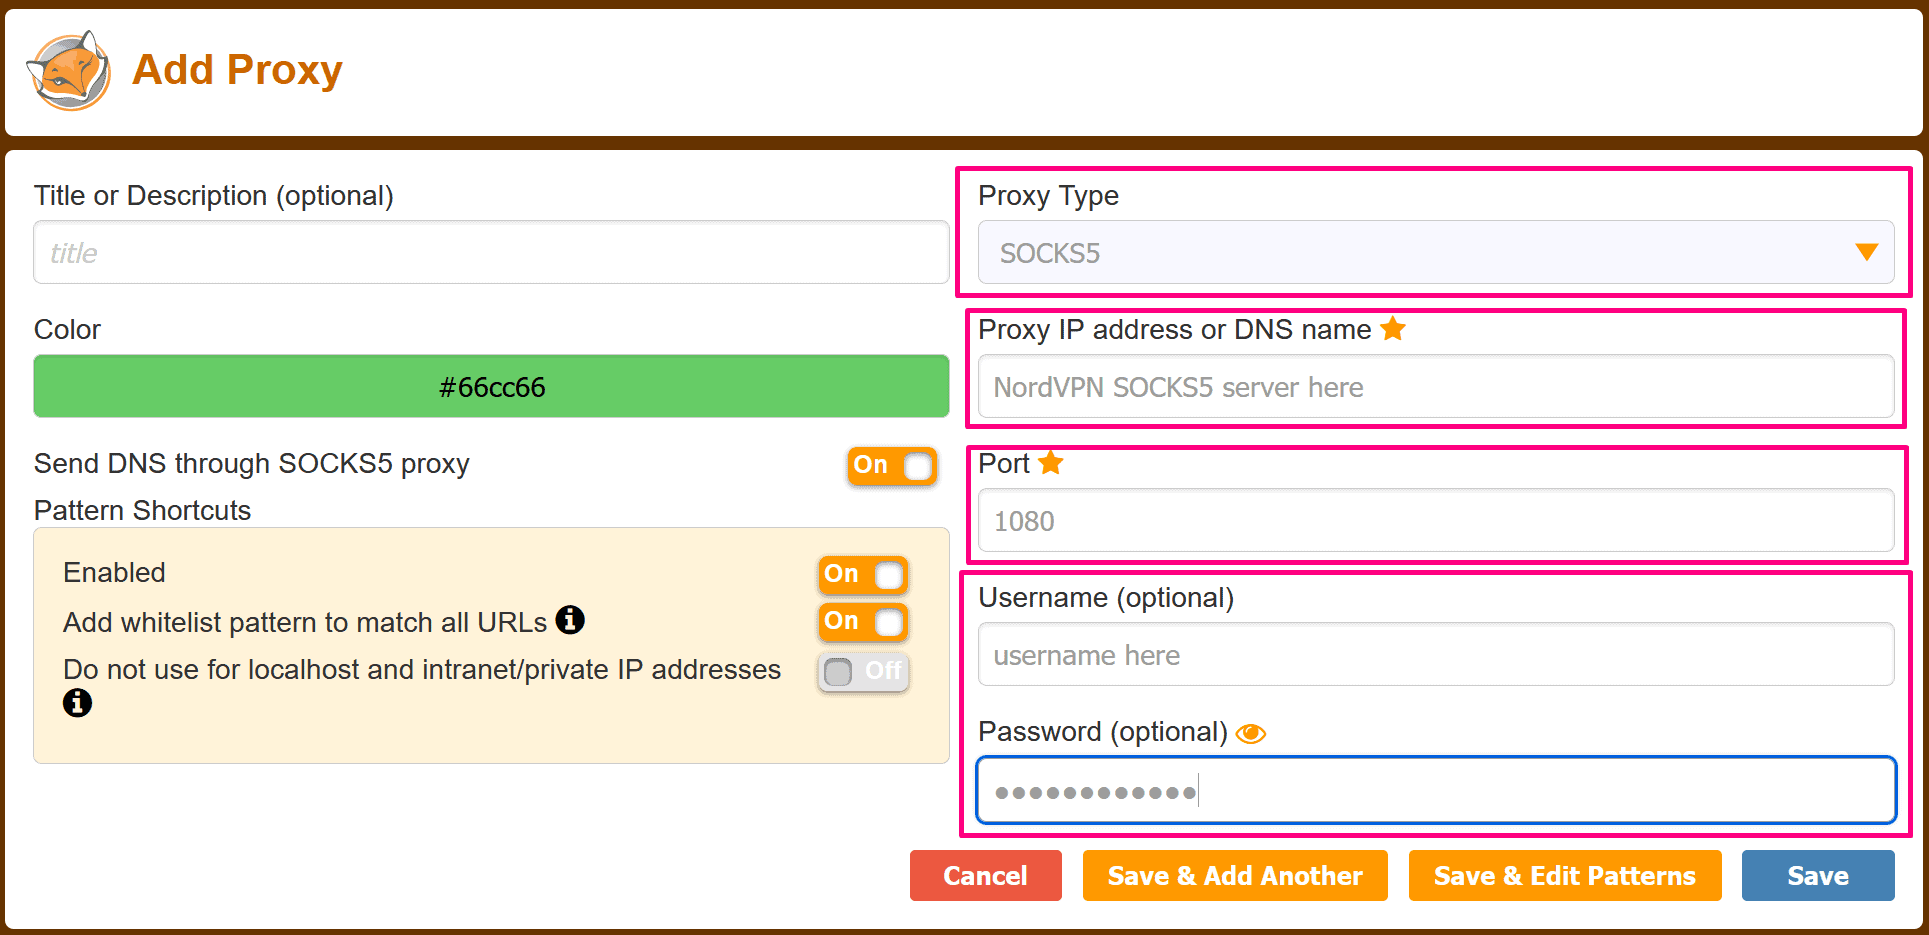Turn off Send DNS through SOCKS5 proxy
The image size is (1929, 935).
pyautogui.click(x=892, y=466)
